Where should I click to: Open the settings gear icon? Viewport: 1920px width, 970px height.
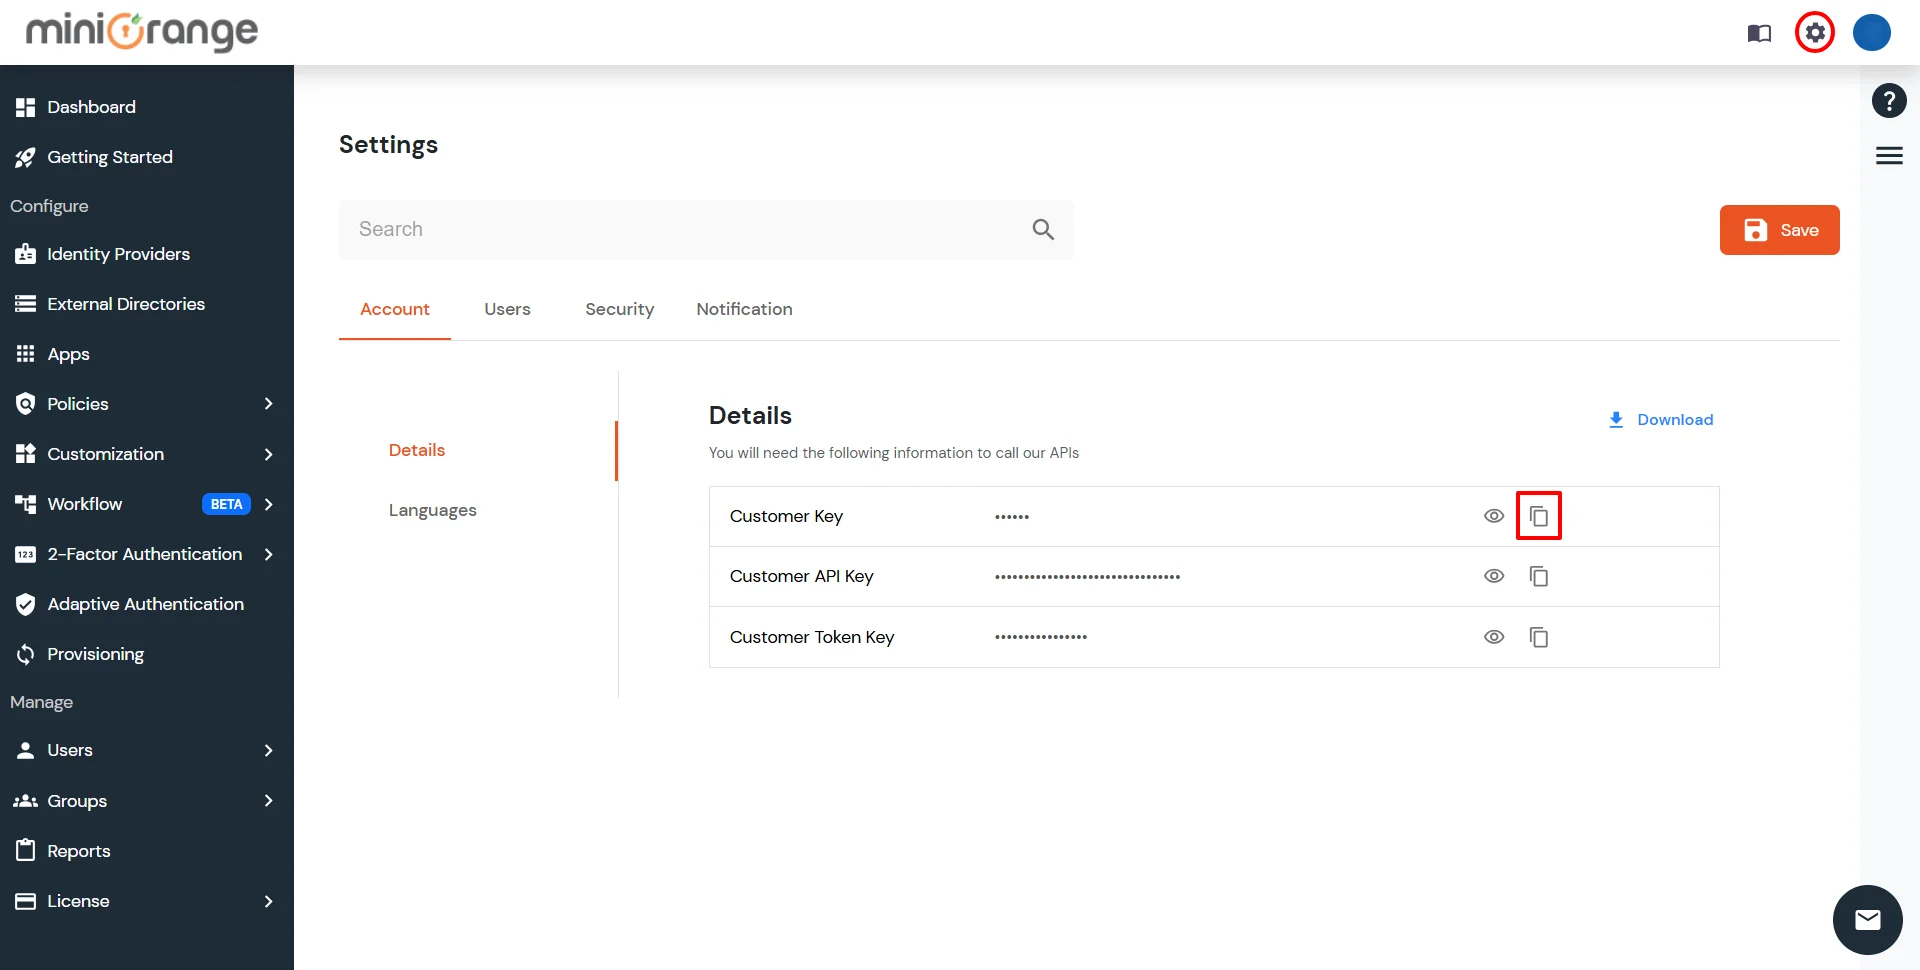click(x=1814, y=32)
